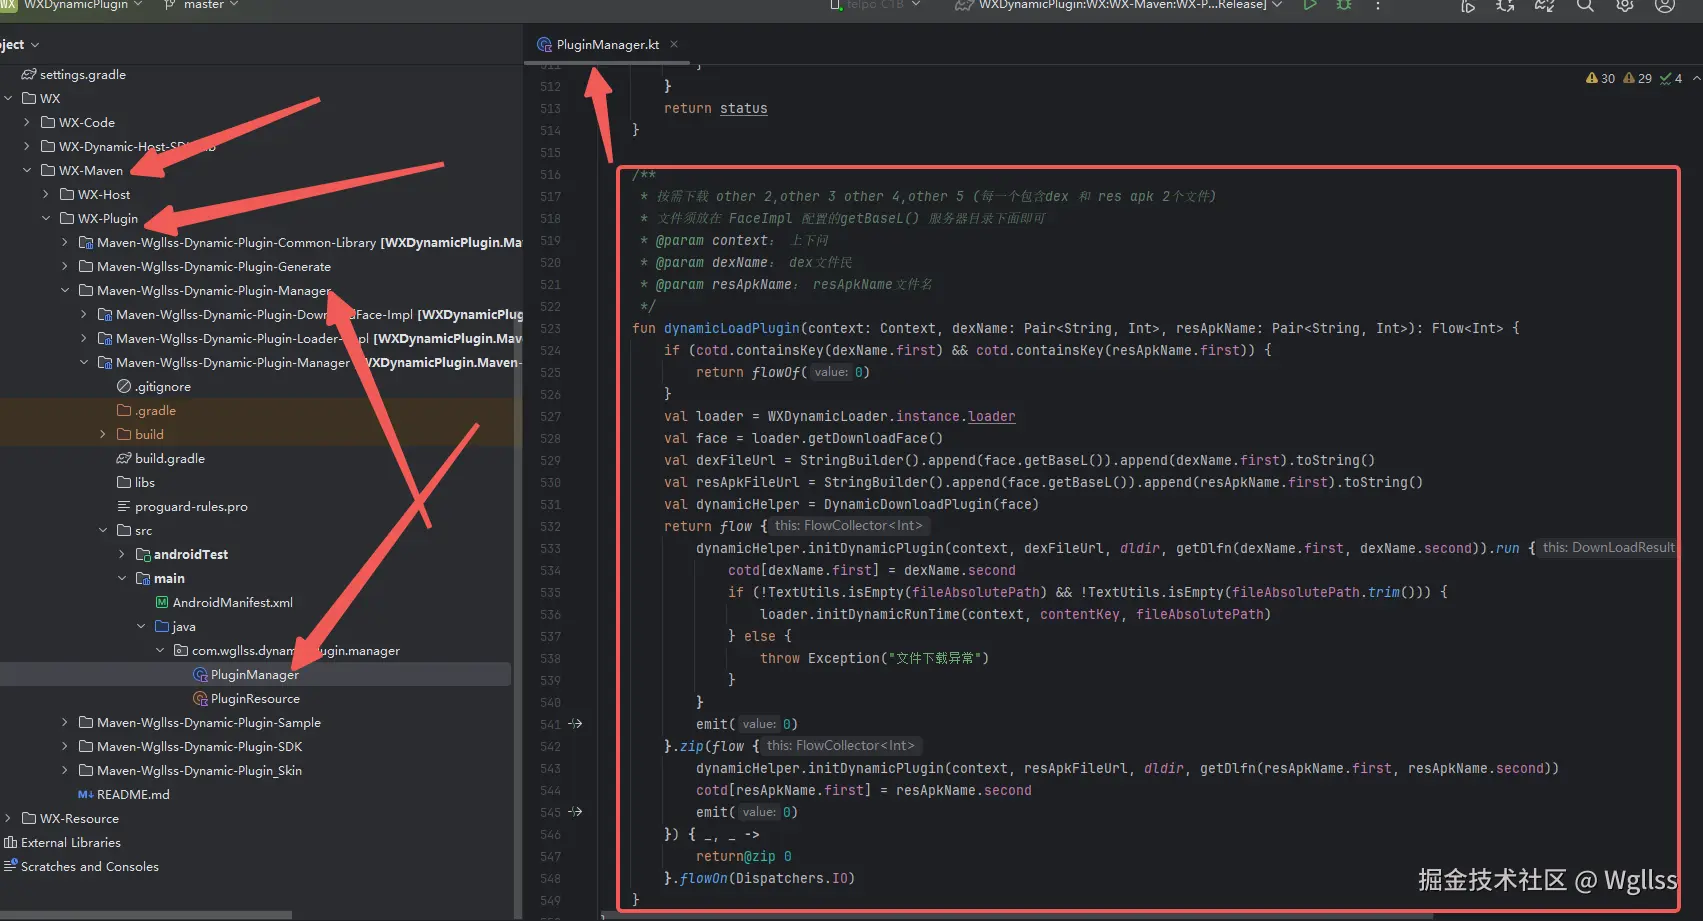Open the WXDynamicPlugin project dropdown

point(83,5)
